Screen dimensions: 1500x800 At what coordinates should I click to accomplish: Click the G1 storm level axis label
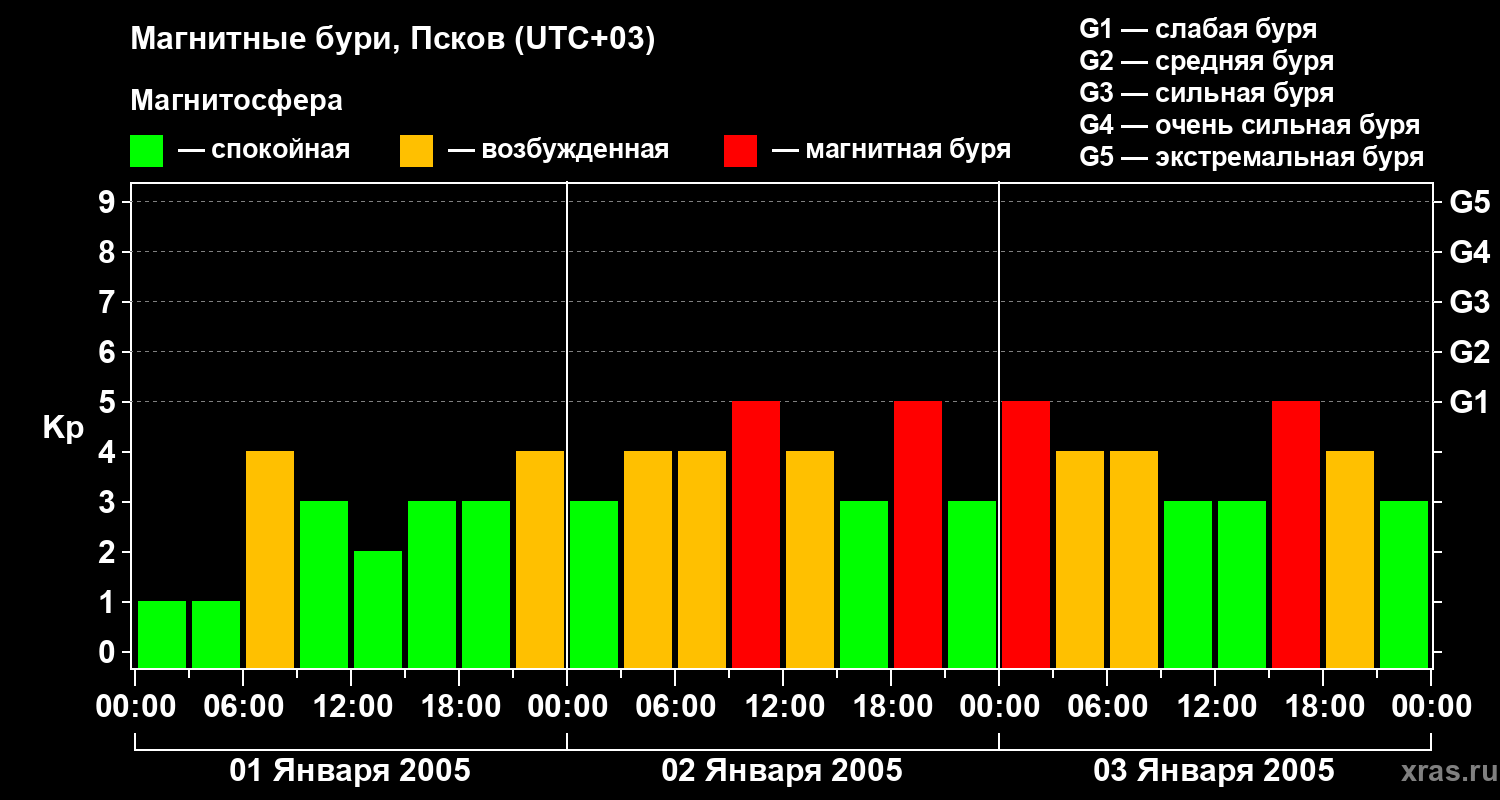(1469, 403)
